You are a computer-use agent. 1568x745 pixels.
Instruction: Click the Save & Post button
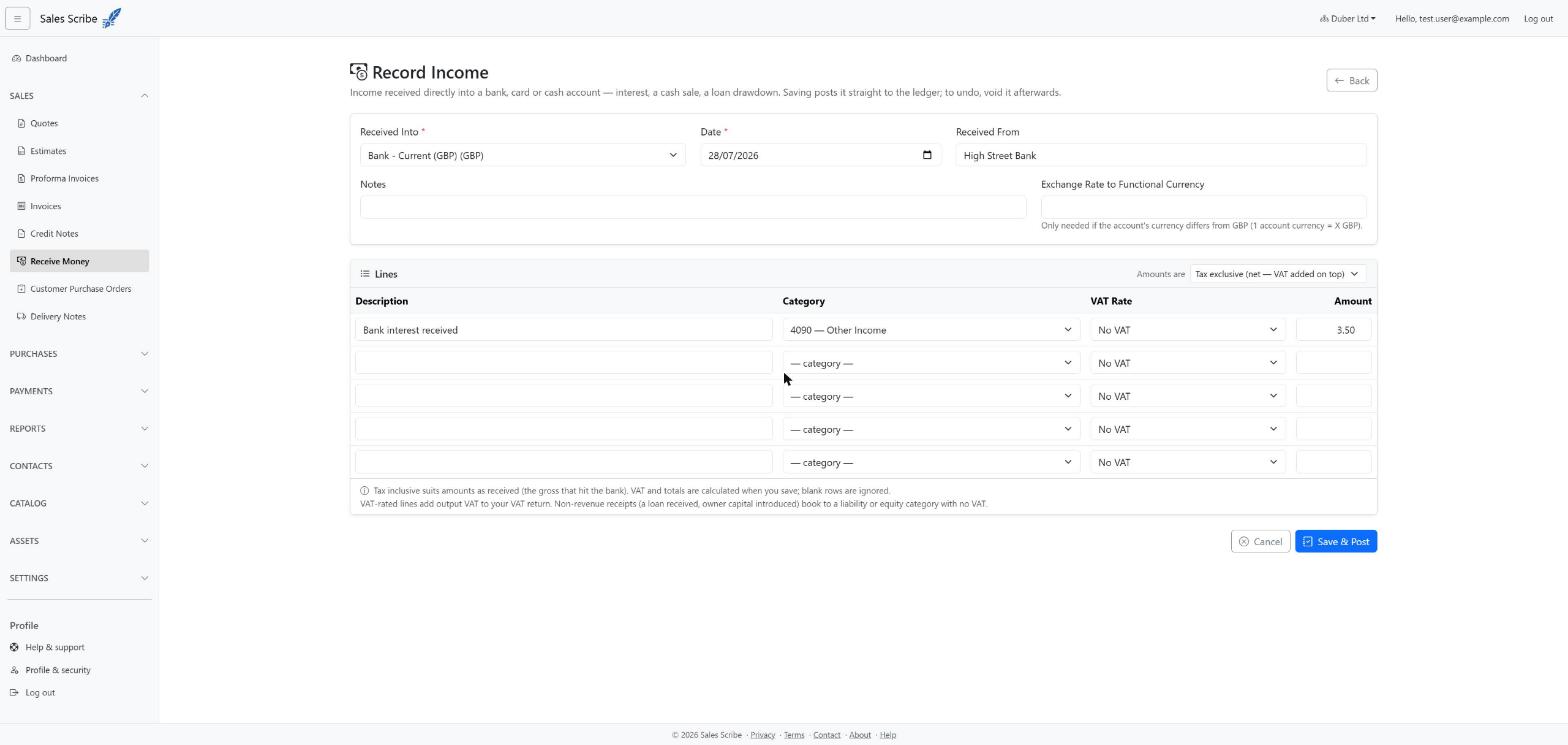coord(1335,541)
